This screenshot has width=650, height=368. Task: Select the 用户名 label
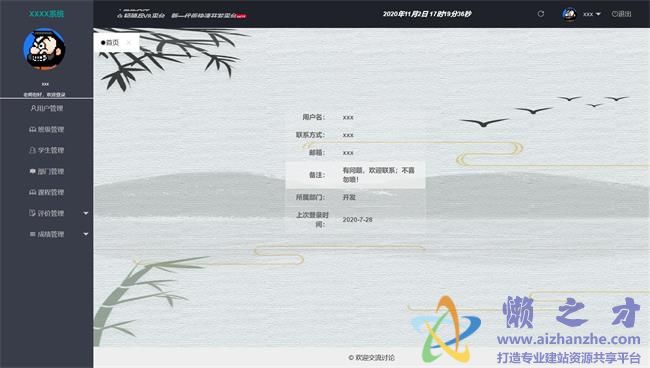[x=313, y=117]
